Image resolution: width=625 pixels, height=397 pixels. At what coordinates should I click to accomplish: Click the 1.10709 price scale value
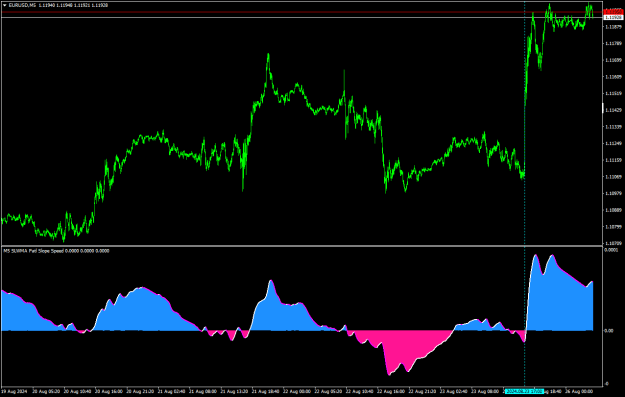click(613, 243)
